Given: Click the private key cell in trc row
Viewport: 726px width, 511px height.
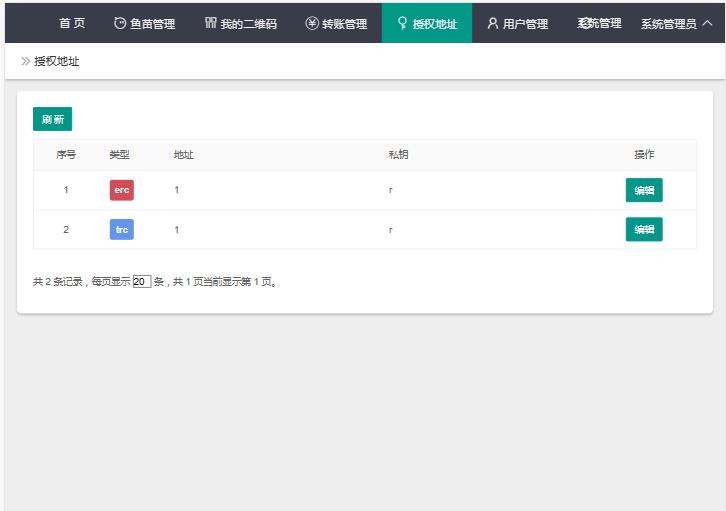Looking at the screenshot, I should click(391, 230).
